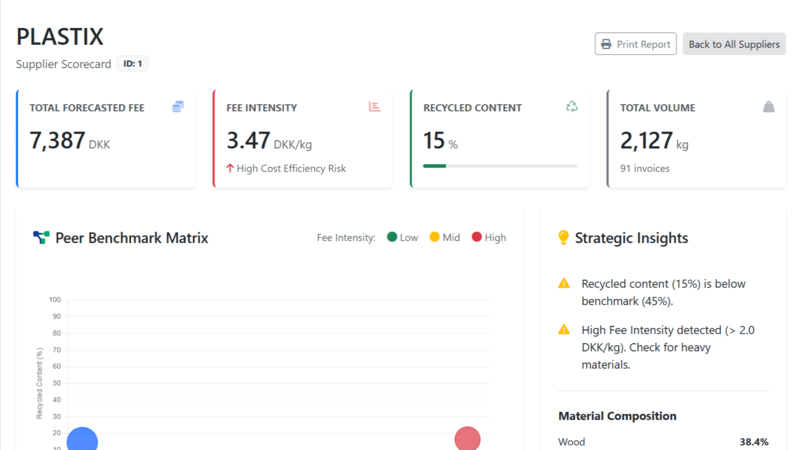This screenshot has height=450, width=800.
Task: Click the chart icon on Fee Intensity card
Action: [375, 107]
